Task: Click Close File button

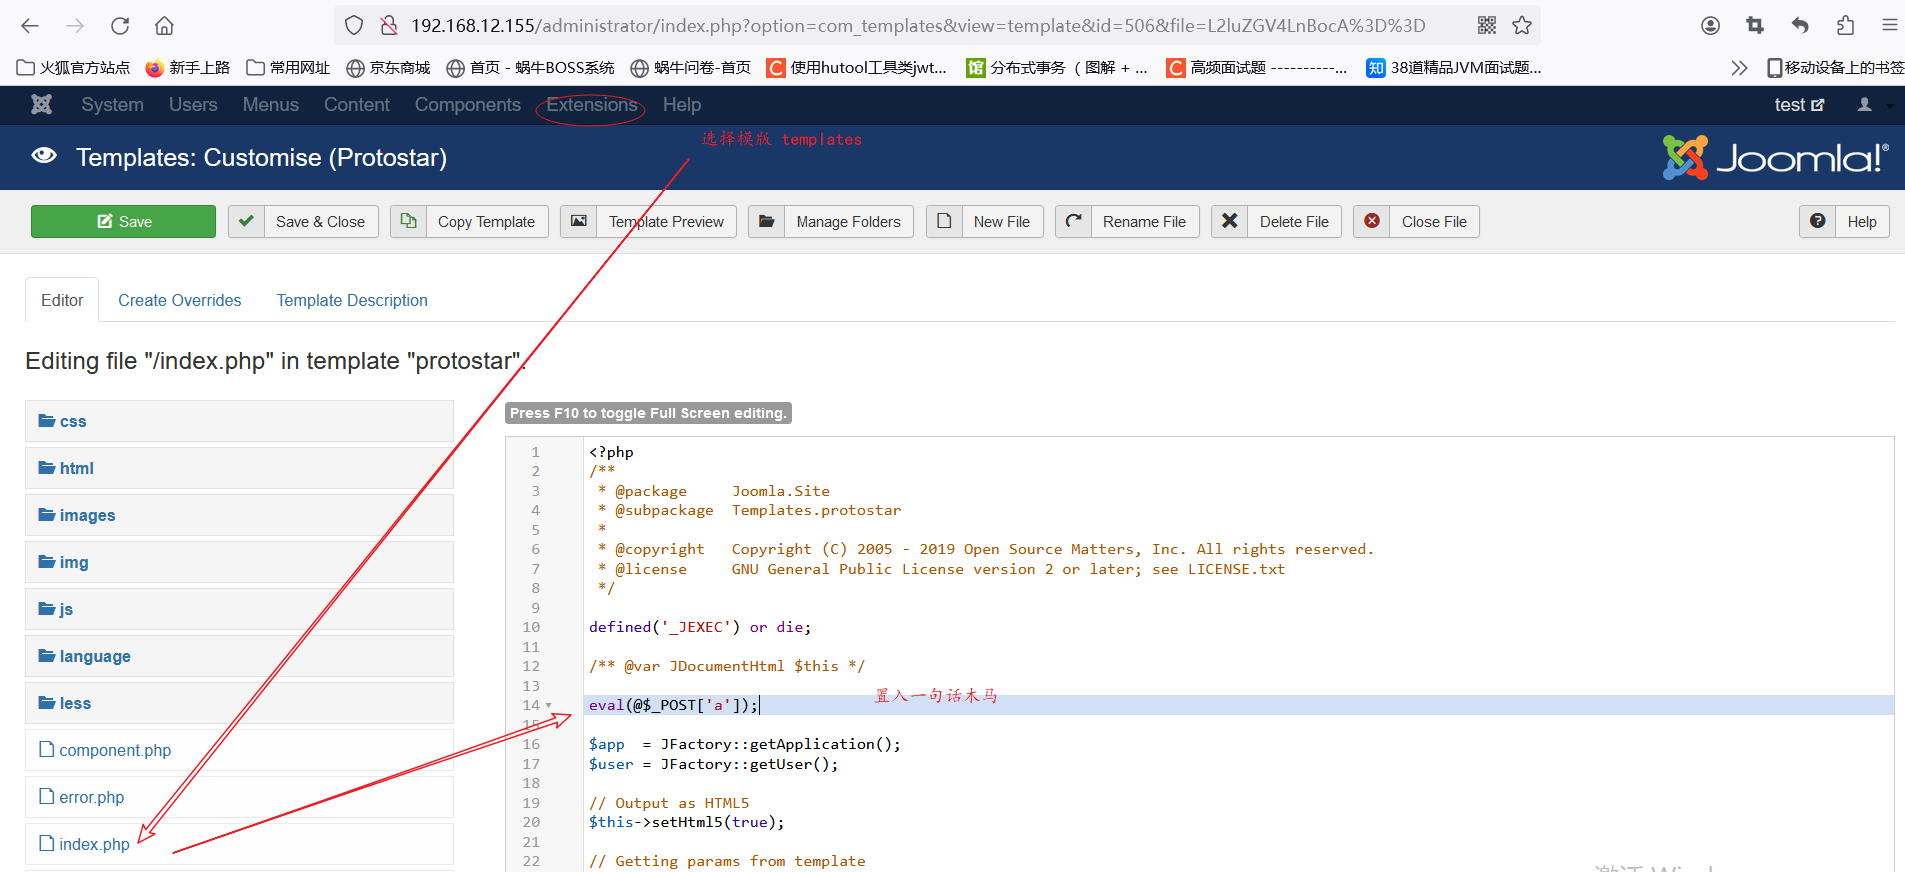Action: coord(1416,221)
